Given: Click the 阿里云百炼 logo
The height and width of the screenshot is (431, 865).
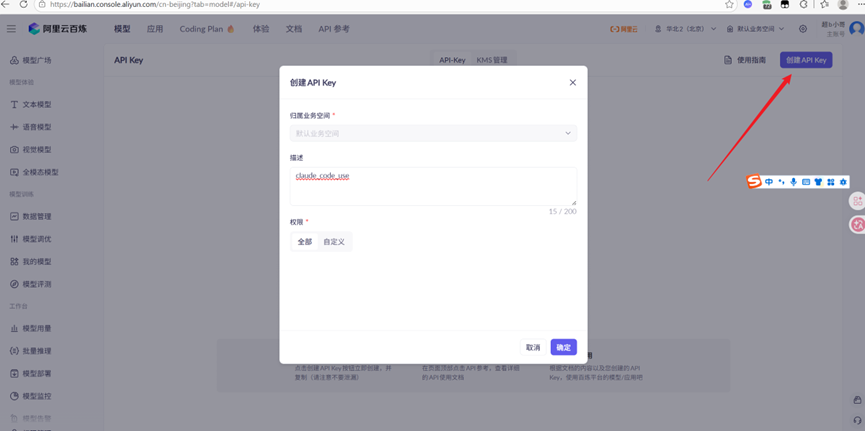Looking at the screenshot, I should (x=58, y=29).
